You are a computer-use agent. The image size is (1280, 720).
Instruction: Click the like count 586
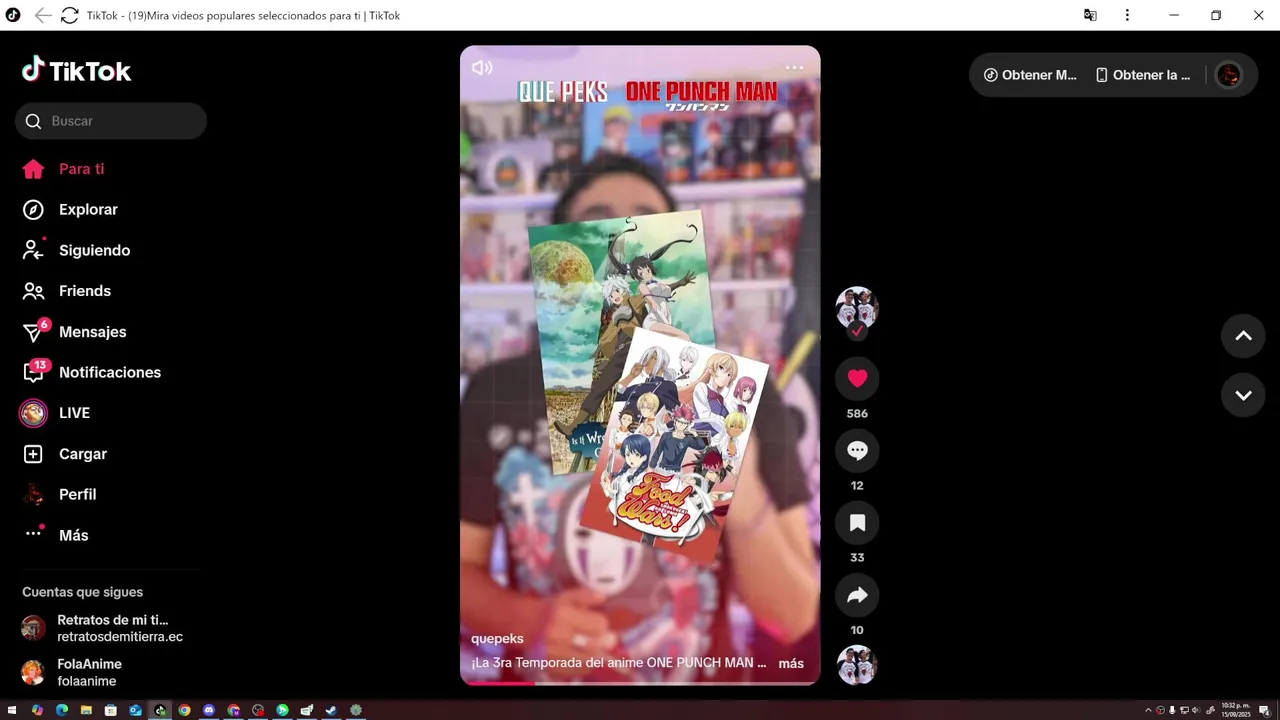pyautogui.click(x=857, y=414)
